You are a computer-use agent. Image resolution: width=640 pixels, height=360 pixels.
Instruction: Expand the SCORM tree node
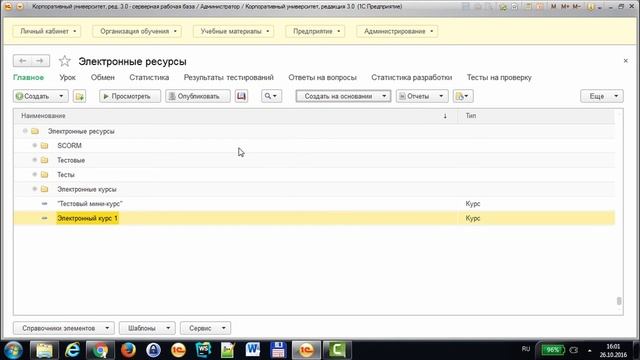click(35, 145)
